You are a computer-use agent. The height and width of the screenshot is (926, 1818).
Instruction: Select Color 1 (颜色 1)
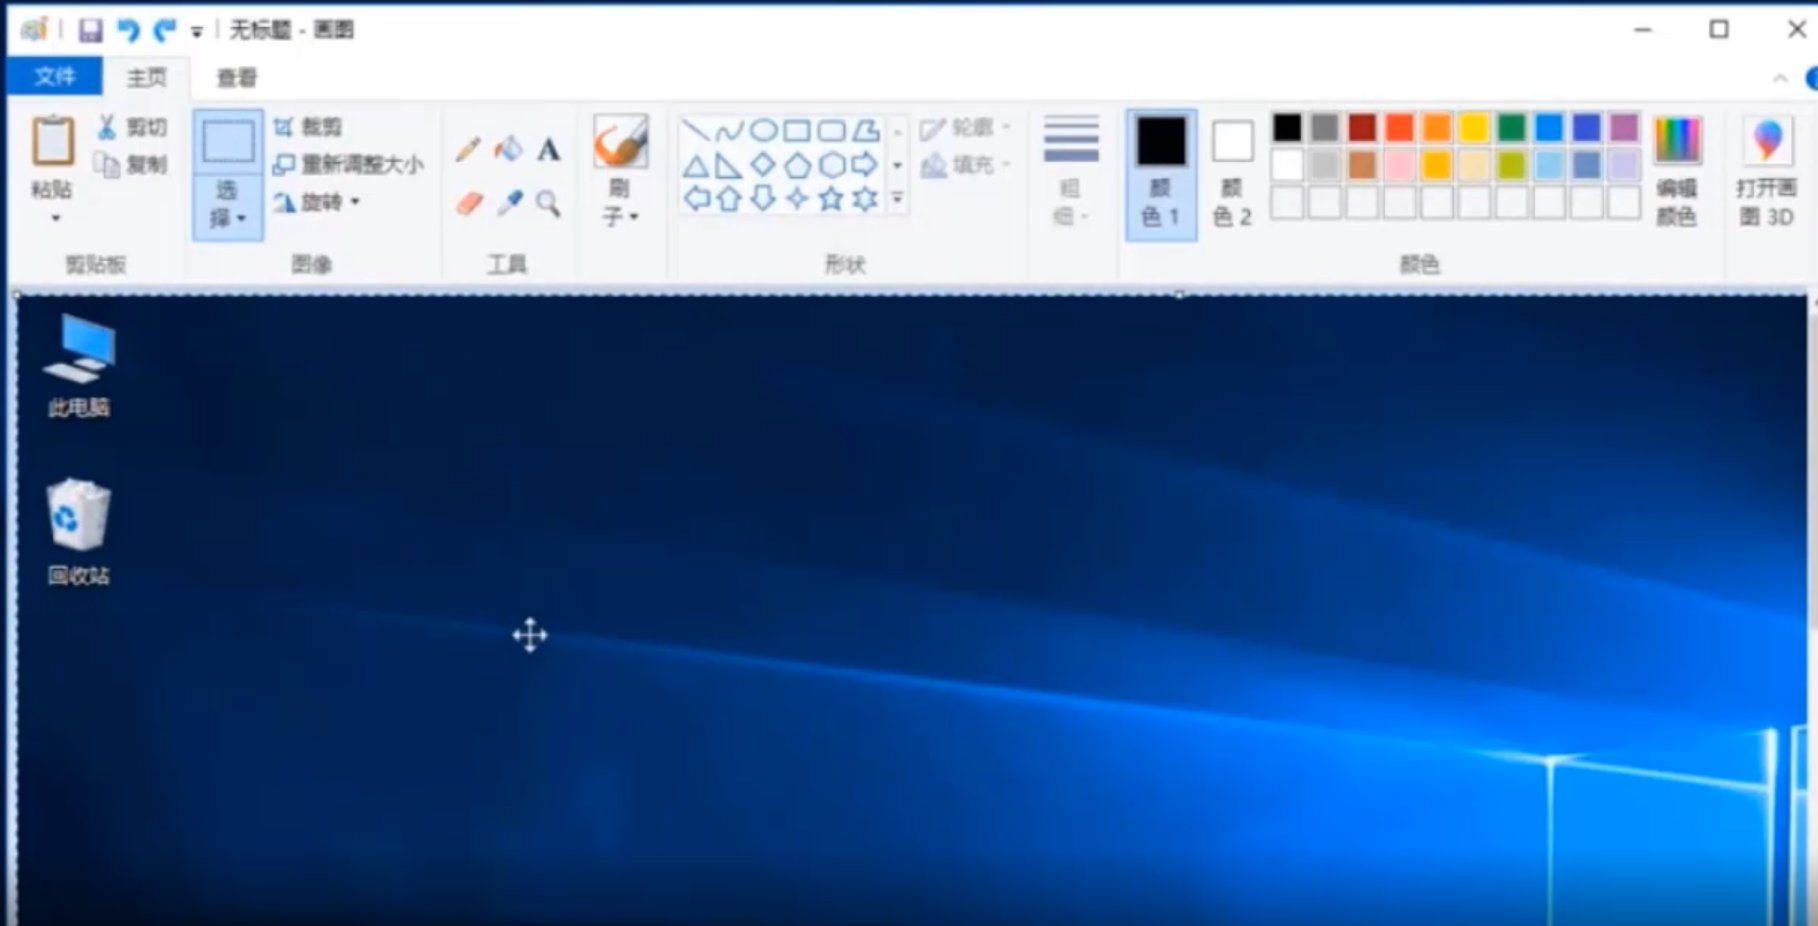[x=1161, y=174]
